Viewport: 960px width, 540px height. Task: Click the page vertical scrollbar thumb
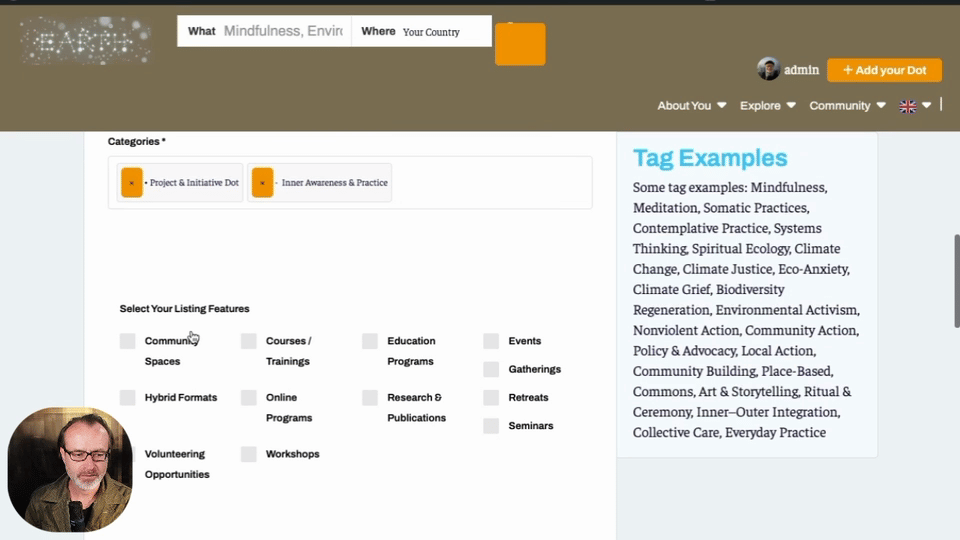(x=956, y=280)
